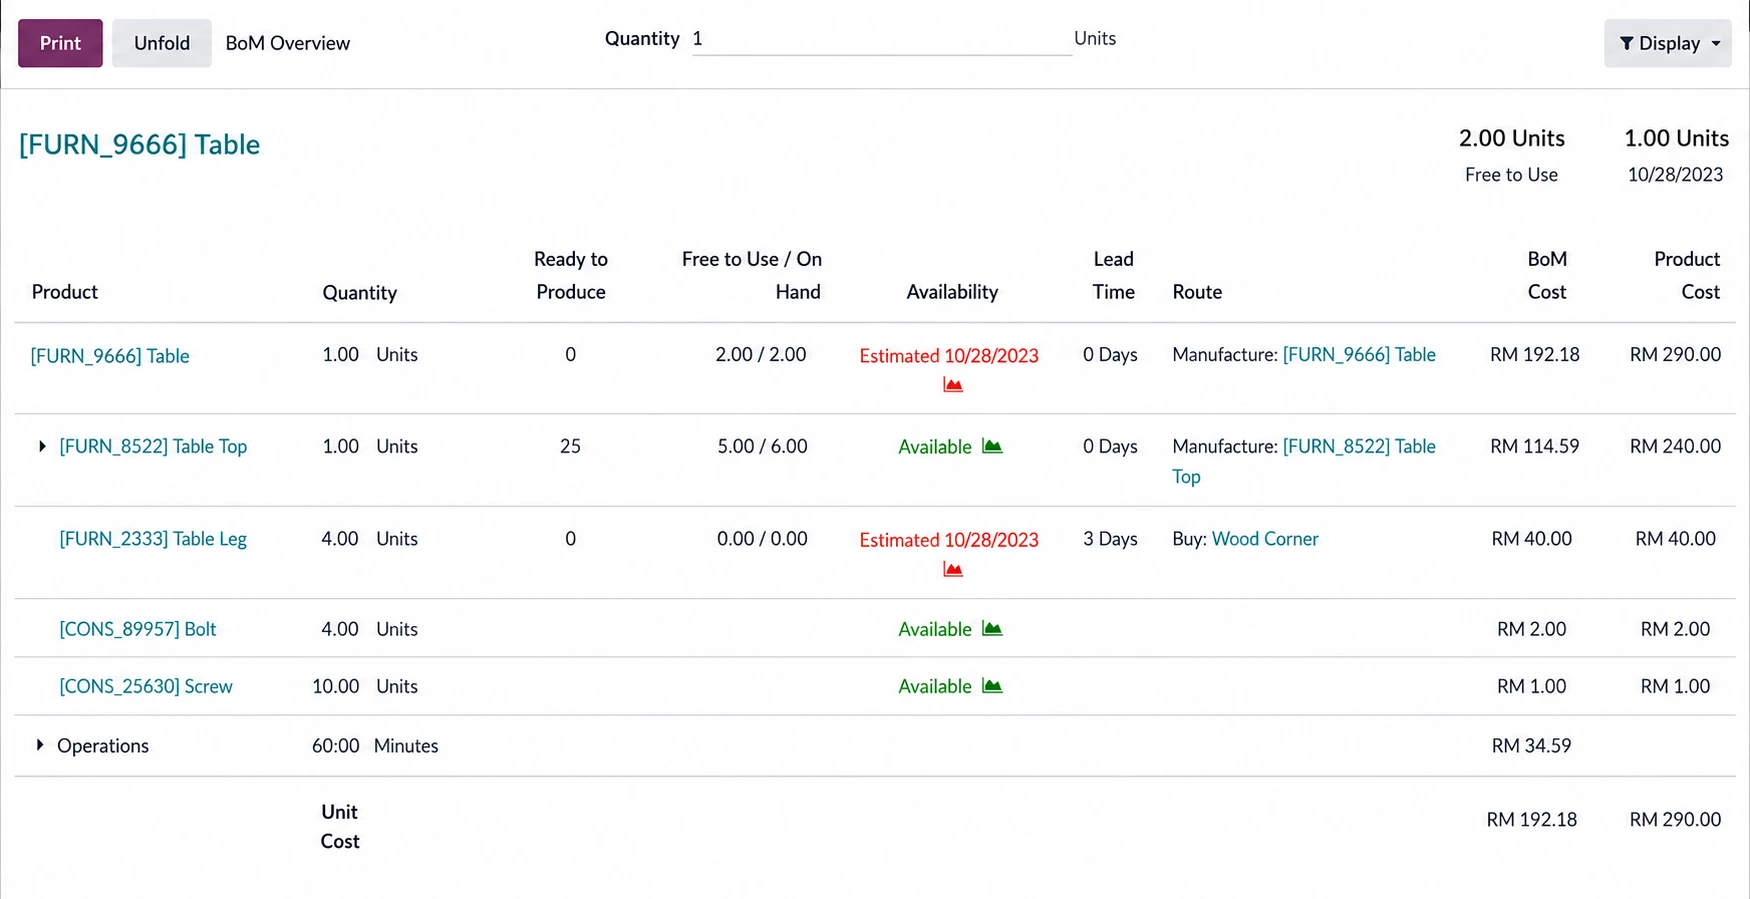The height and width of the screenshot is (899, 1750).
Task: Open forecast chart icon for Screw row
Action: tap(992, 686)
